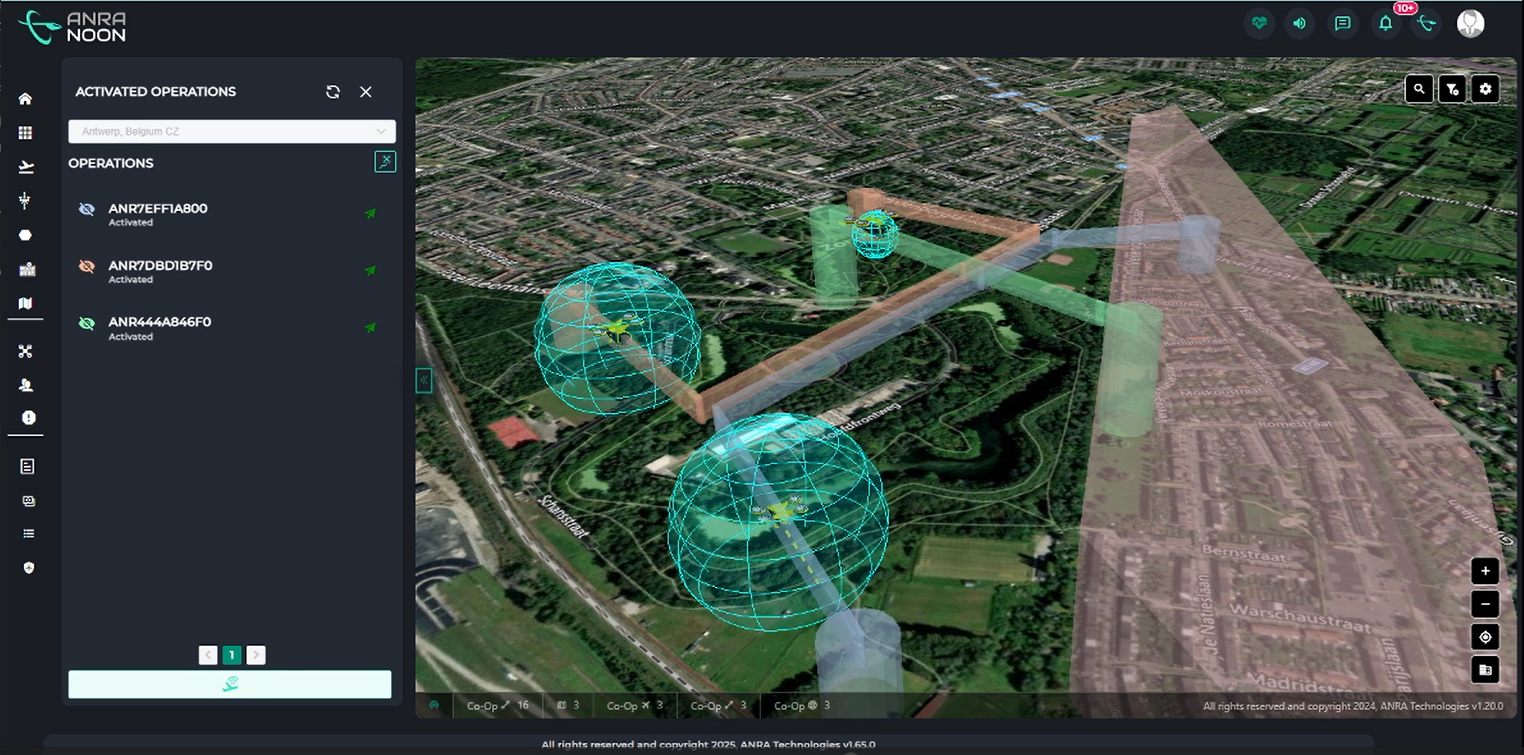Toggle visibility of operation ANR7DBD1B7F0
This screenshot has height=755, width=1524.
point(87,266)
